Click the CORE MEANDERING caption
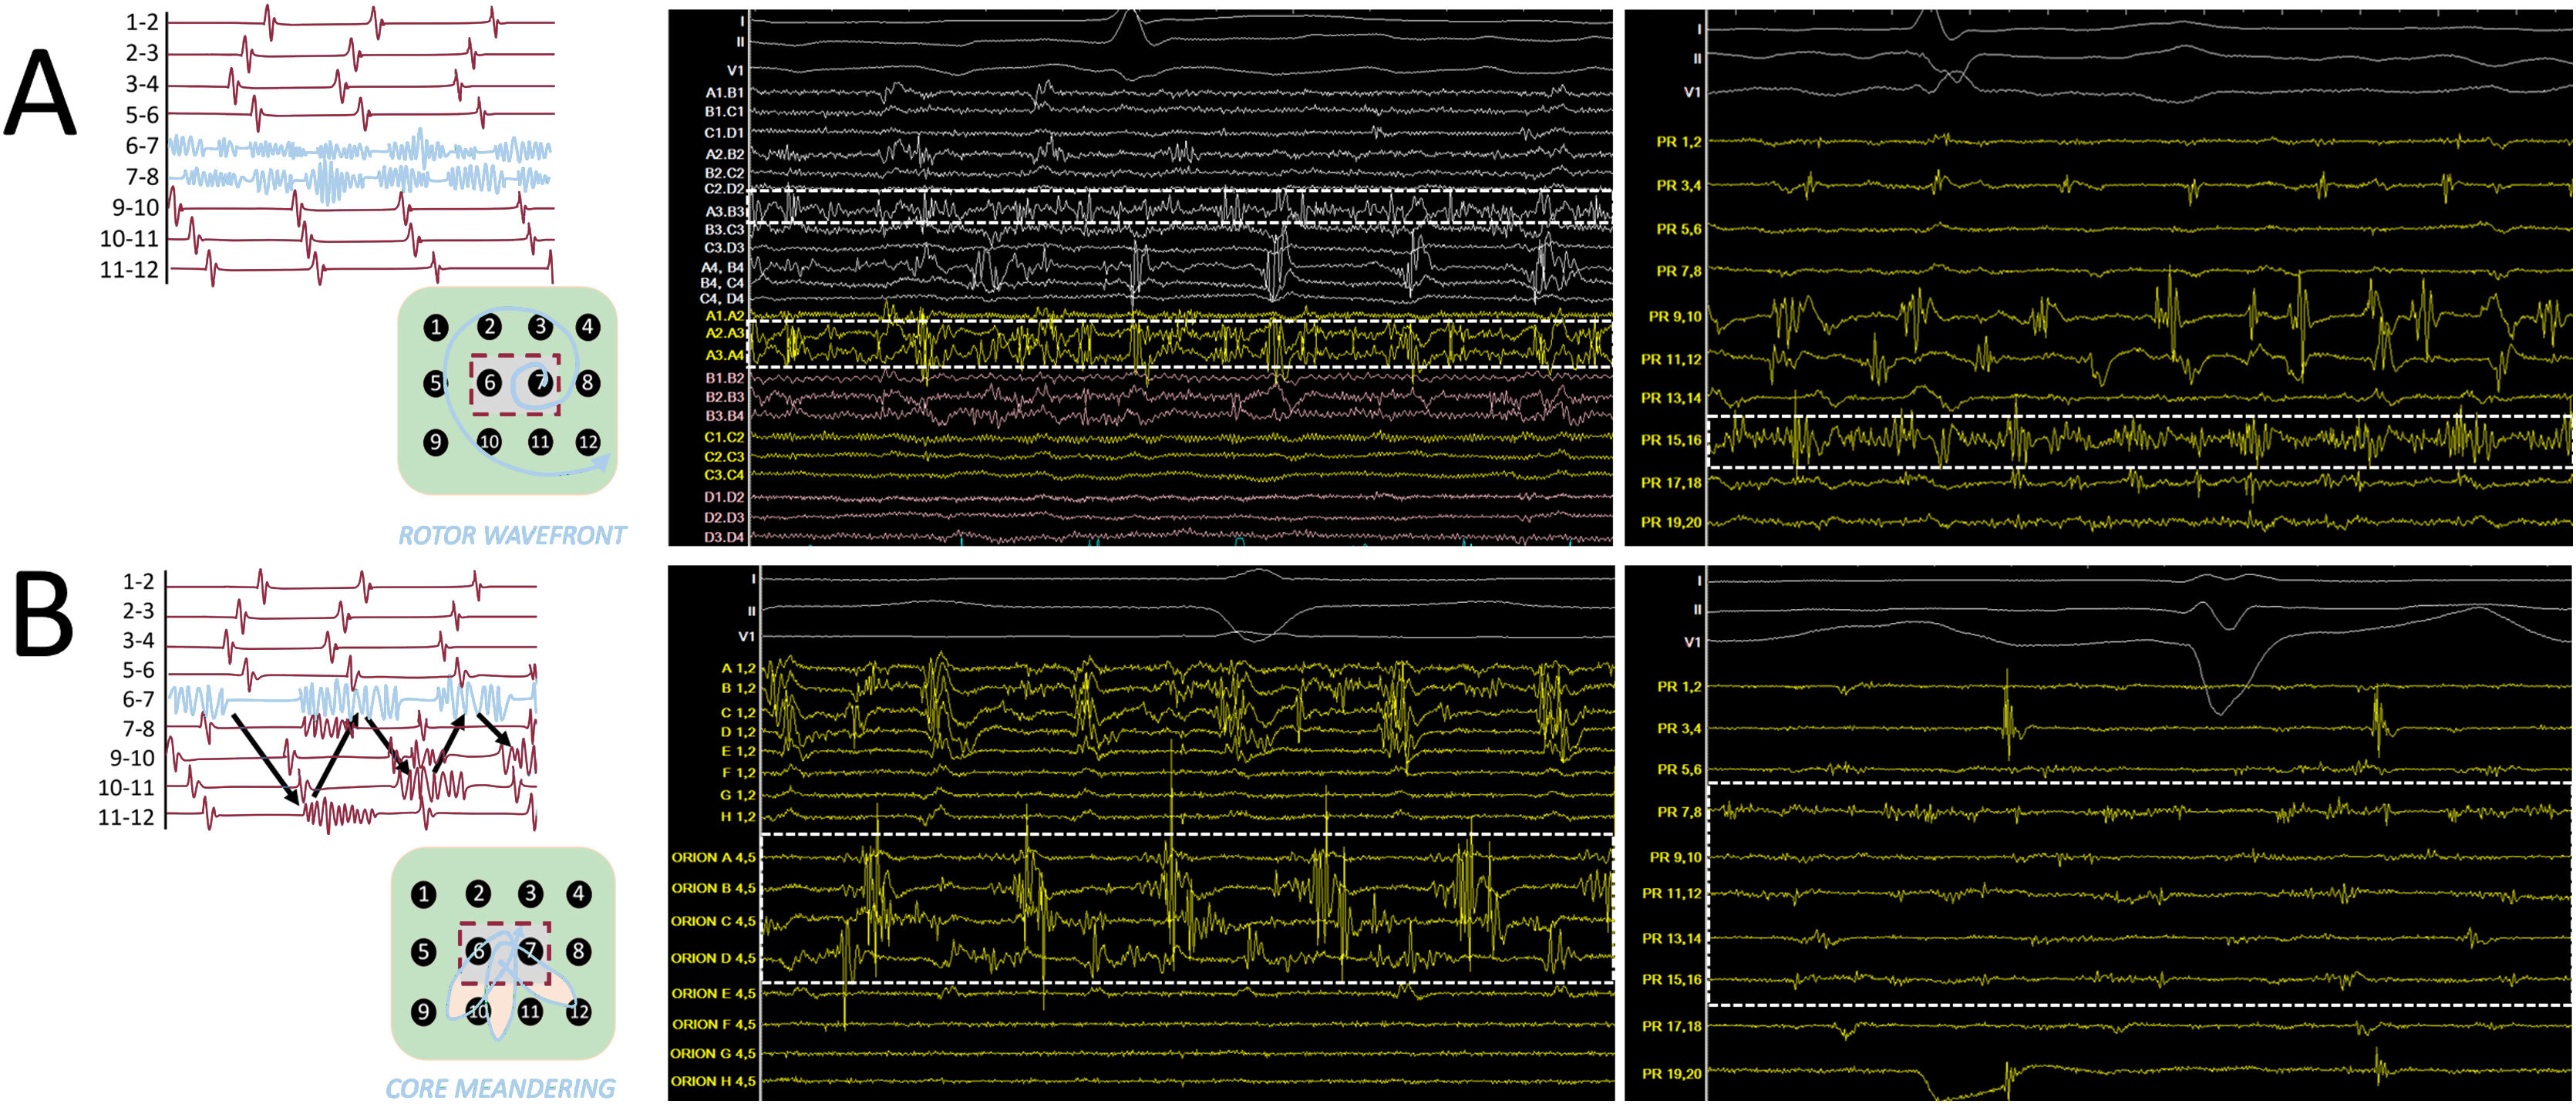 point(500,1088)
